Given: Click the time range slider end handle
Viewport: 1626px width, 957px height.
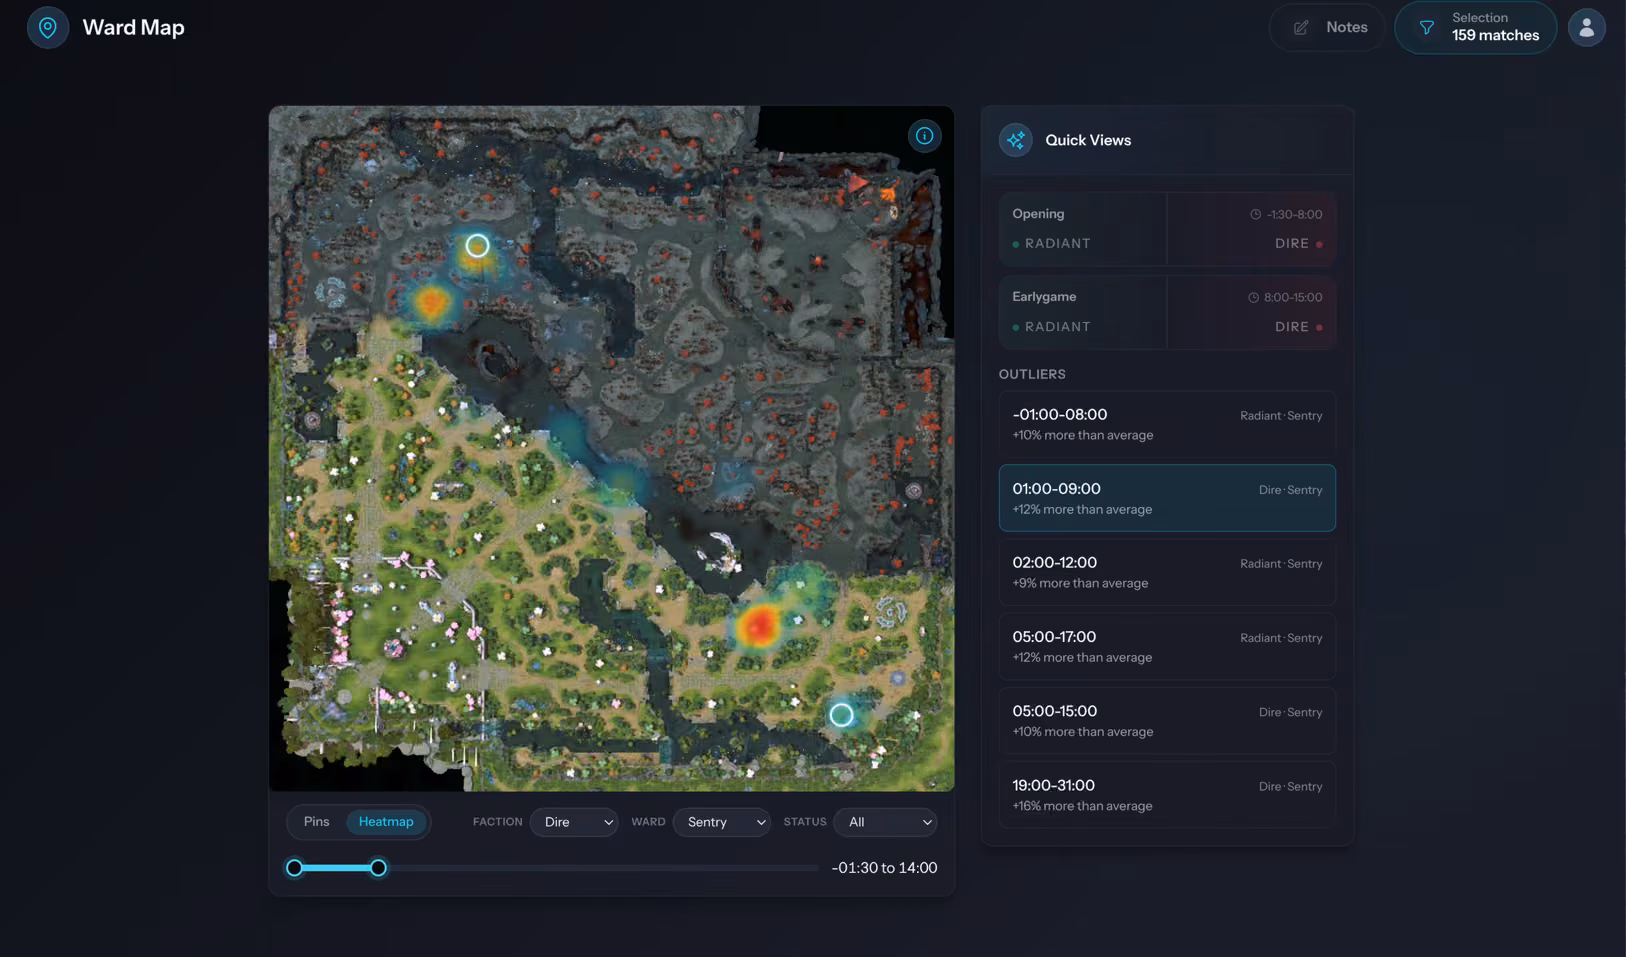Looking at the screenshot, I should (378, 868).
